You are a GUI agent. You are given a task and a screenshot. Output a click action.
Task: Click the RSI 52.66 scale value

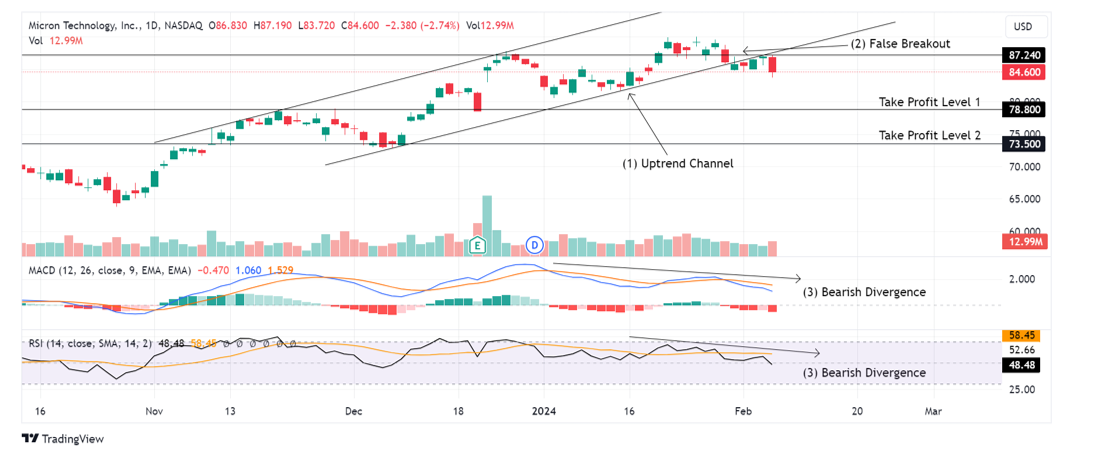coord(1021,350)
